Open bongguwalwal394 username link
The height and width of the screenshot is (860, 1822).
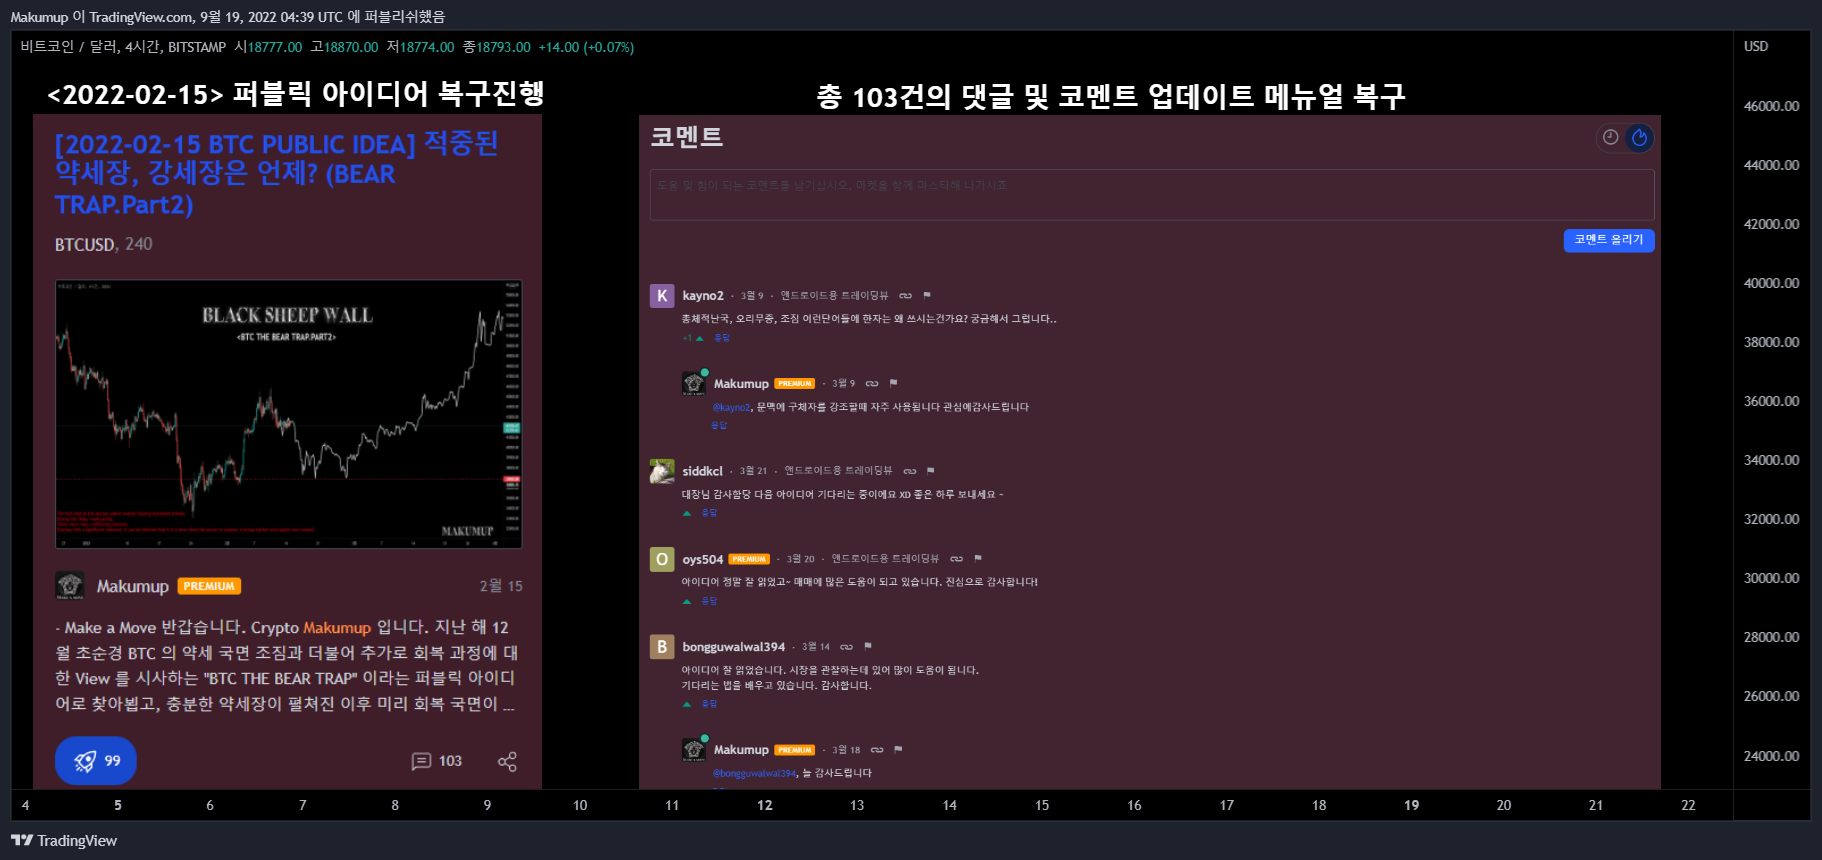point(734,647)
